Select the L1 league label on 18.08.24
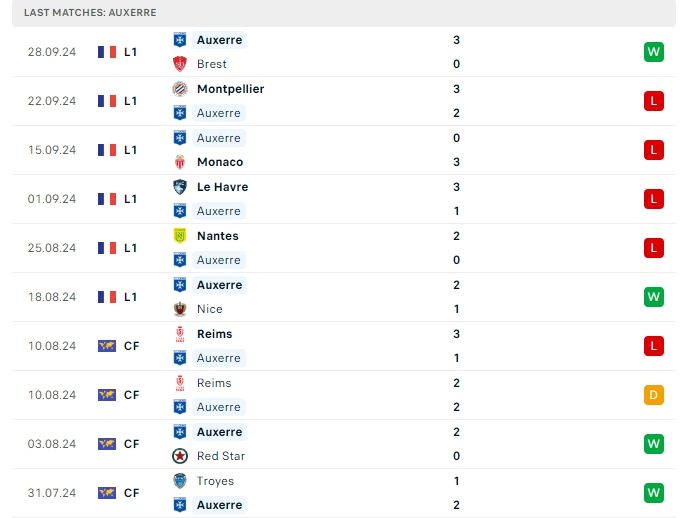This screenshot has width=688, height=518. (131, 297)
